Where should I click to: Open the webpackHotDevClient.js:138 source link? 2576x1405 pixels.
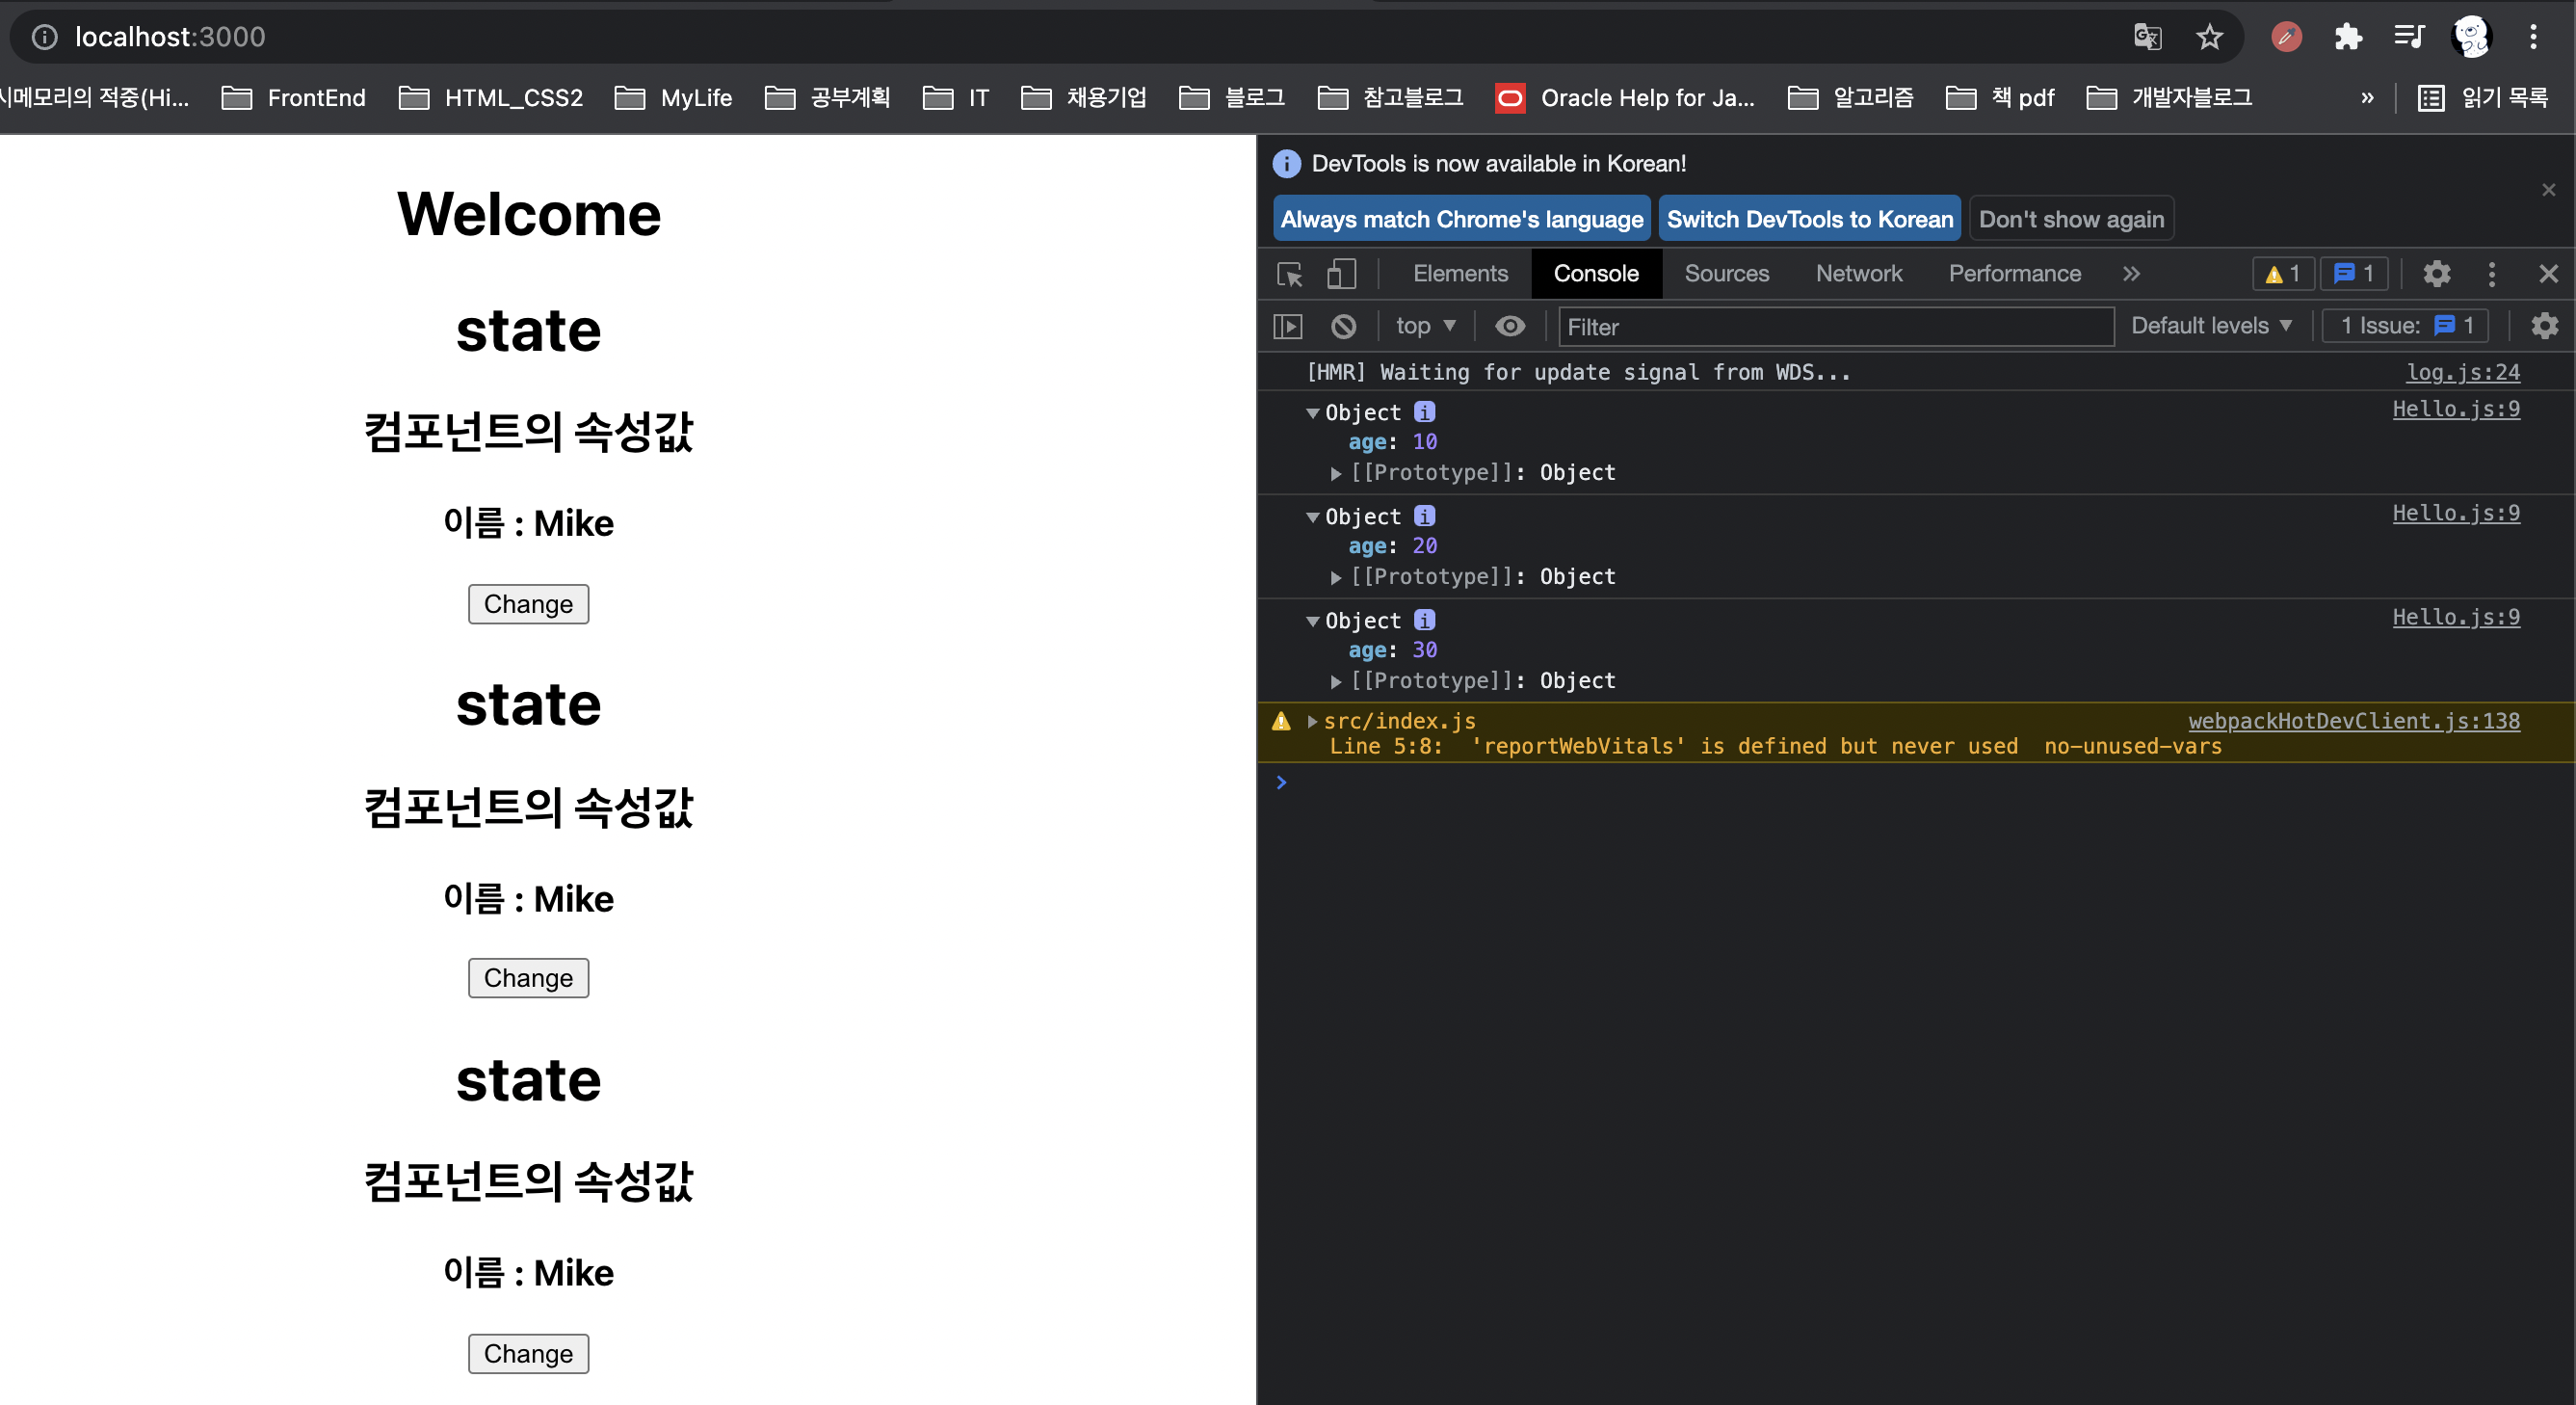pos(2353,721)
